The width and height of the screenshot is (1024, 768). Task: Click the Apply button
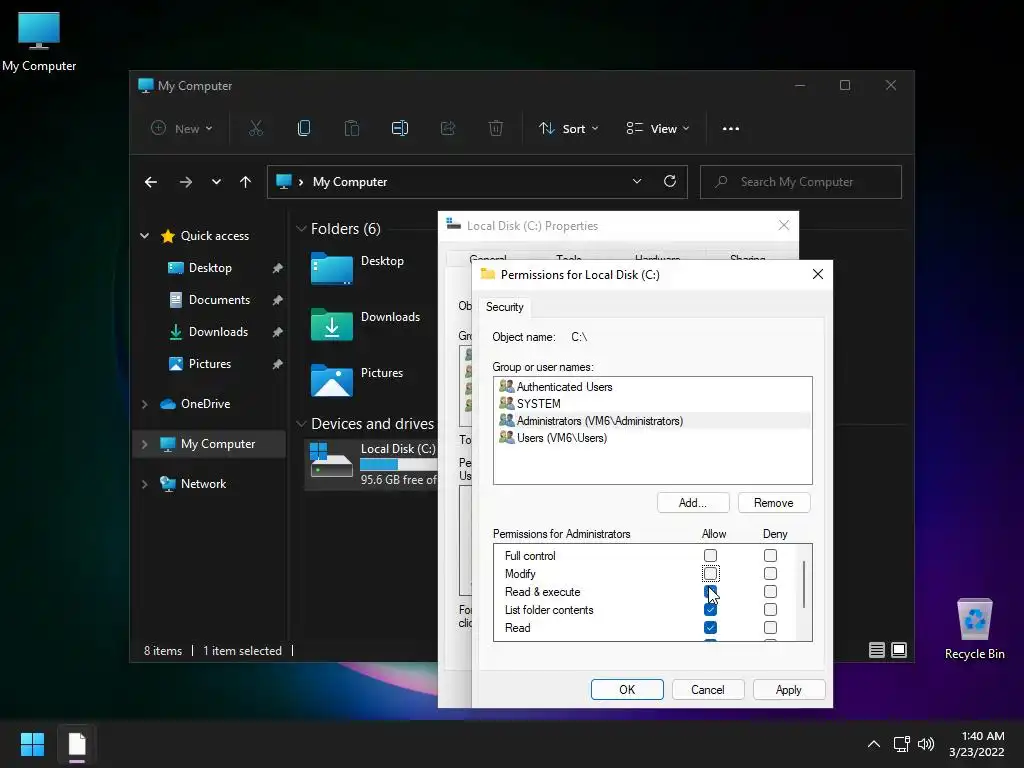click(x=789, y=690)
